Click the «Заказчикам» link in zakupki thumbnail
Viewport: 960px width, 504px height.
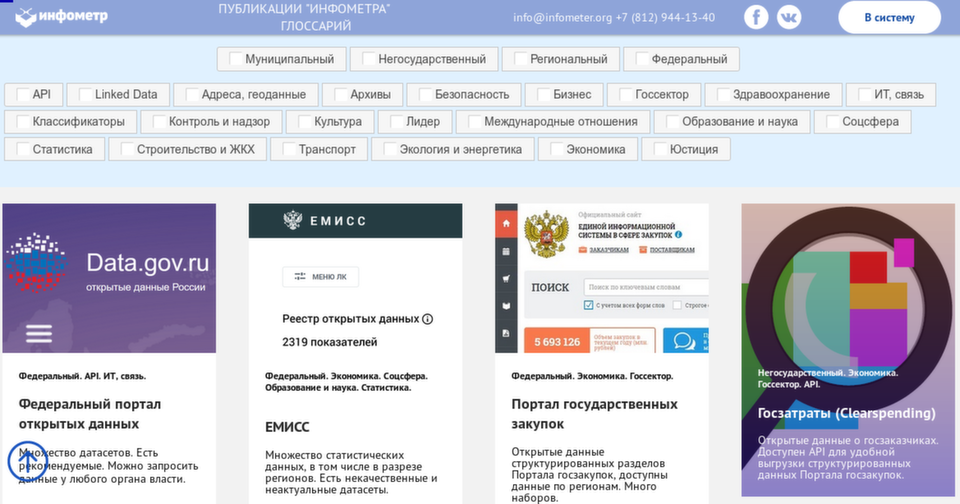point(604,250)
